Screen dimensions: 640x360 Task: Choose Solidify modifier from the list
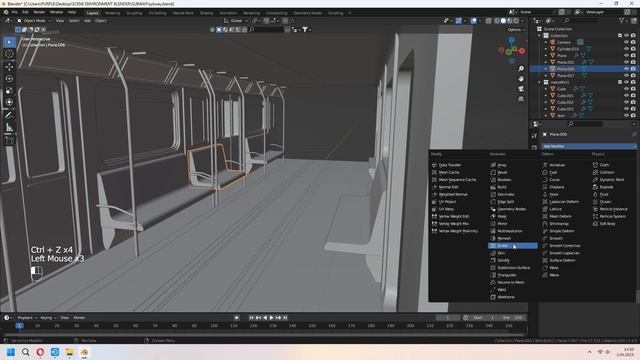point(513,260)
